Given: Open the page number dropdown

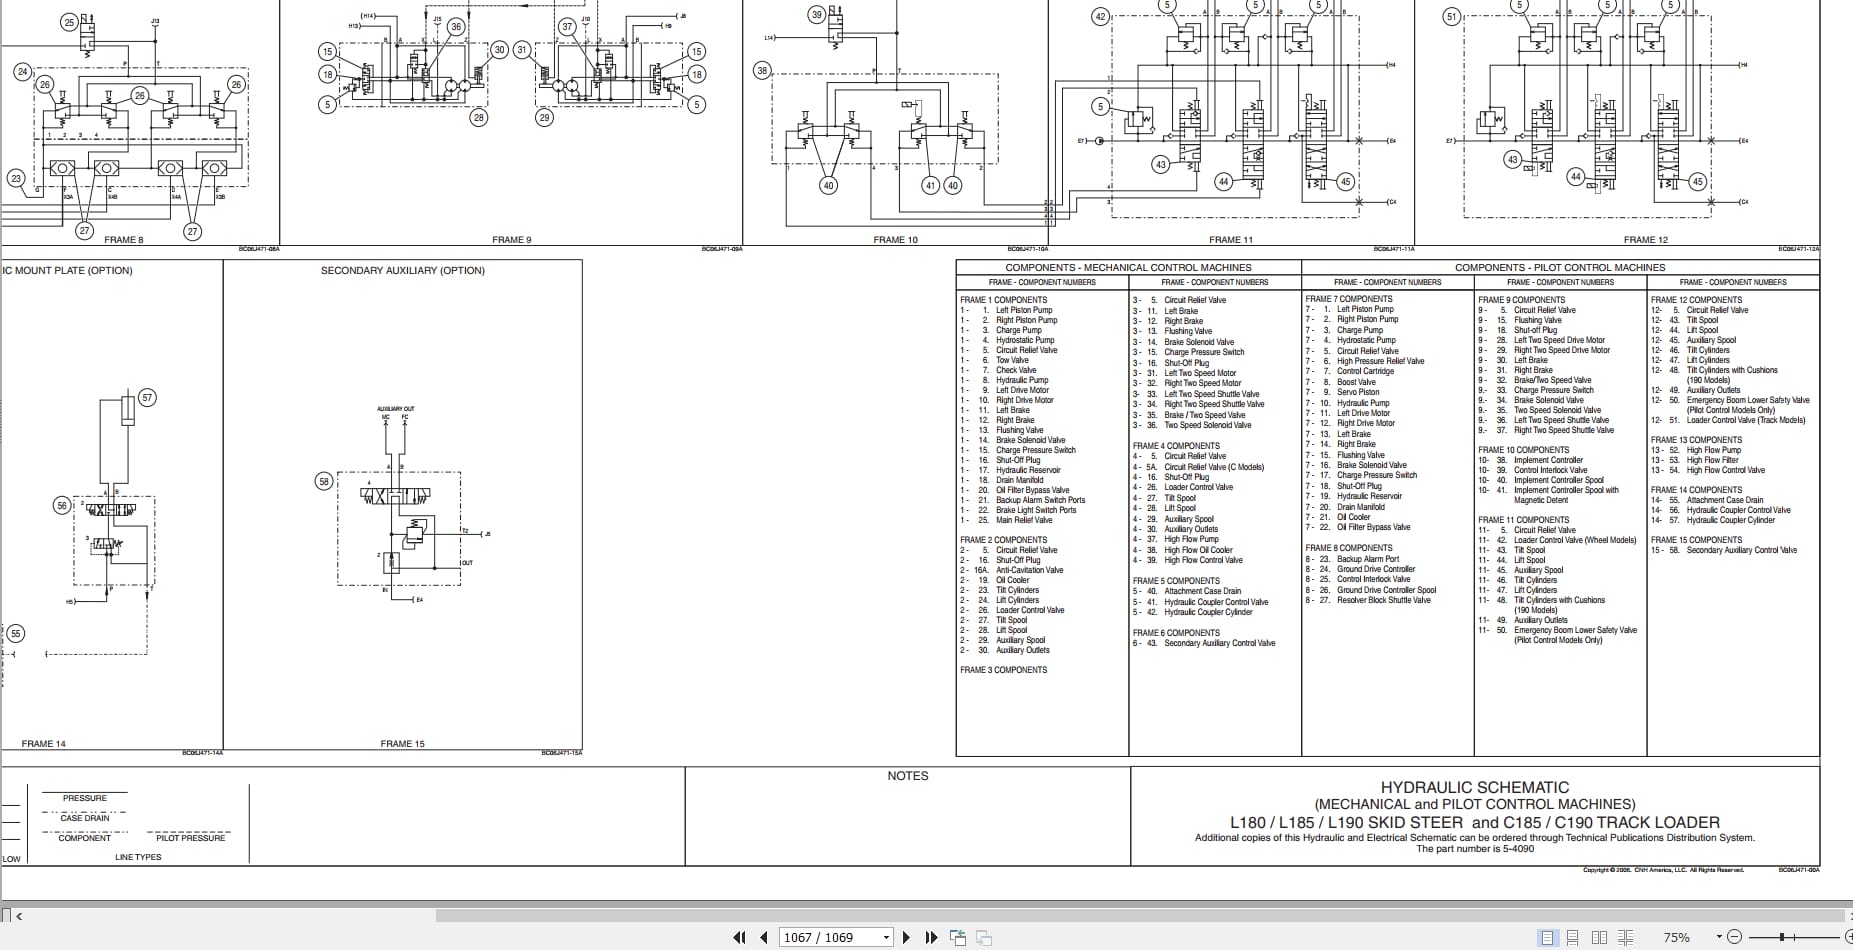Looking at the screenshot, I should tap(886, 937).
